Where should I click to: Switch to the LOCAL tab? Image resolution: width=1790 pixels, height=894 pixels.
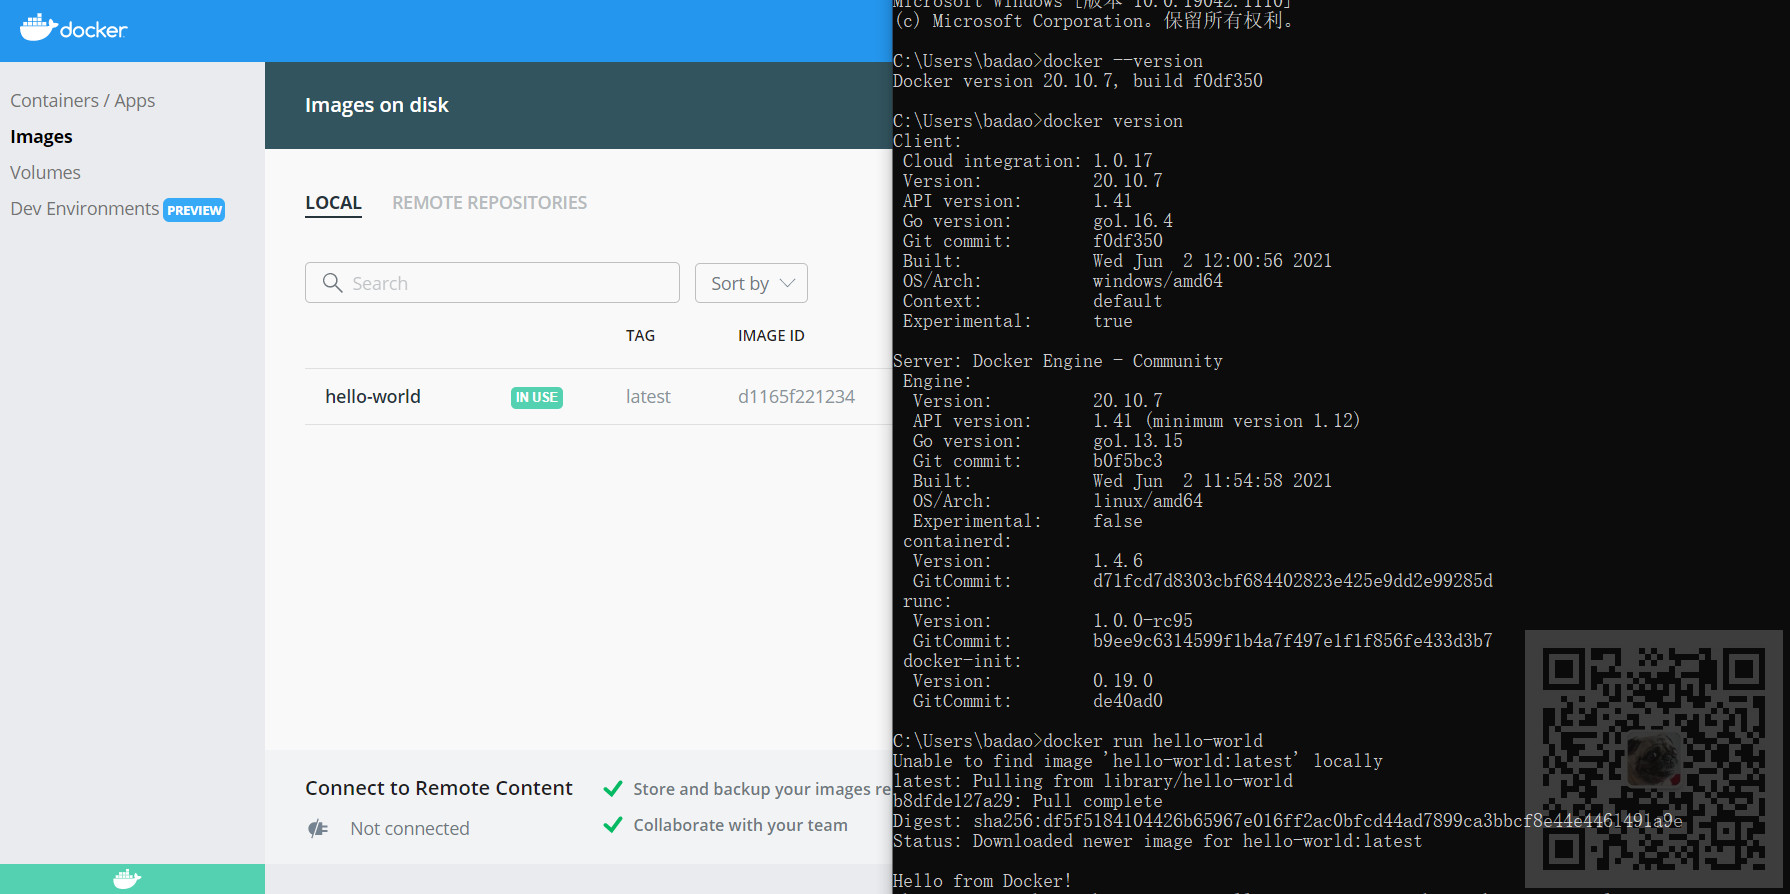333,203
